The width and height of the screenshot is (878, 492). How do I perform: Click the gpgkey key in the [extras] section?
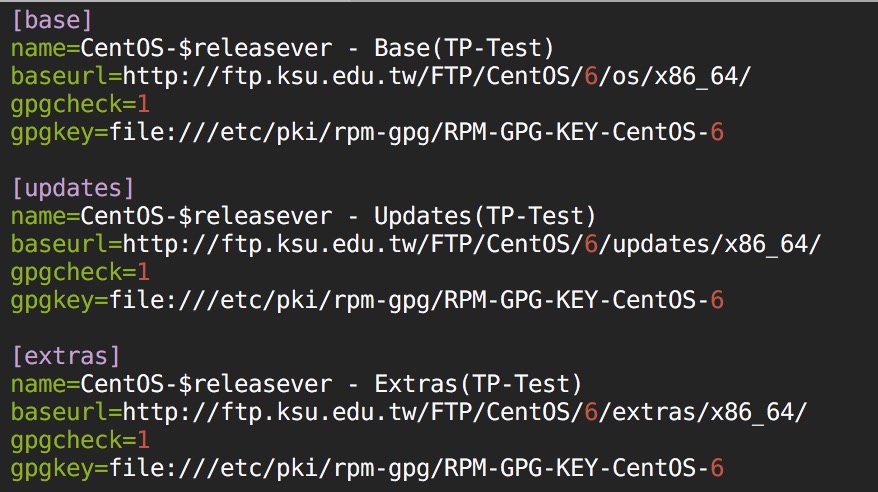click(x=53, y=469)
